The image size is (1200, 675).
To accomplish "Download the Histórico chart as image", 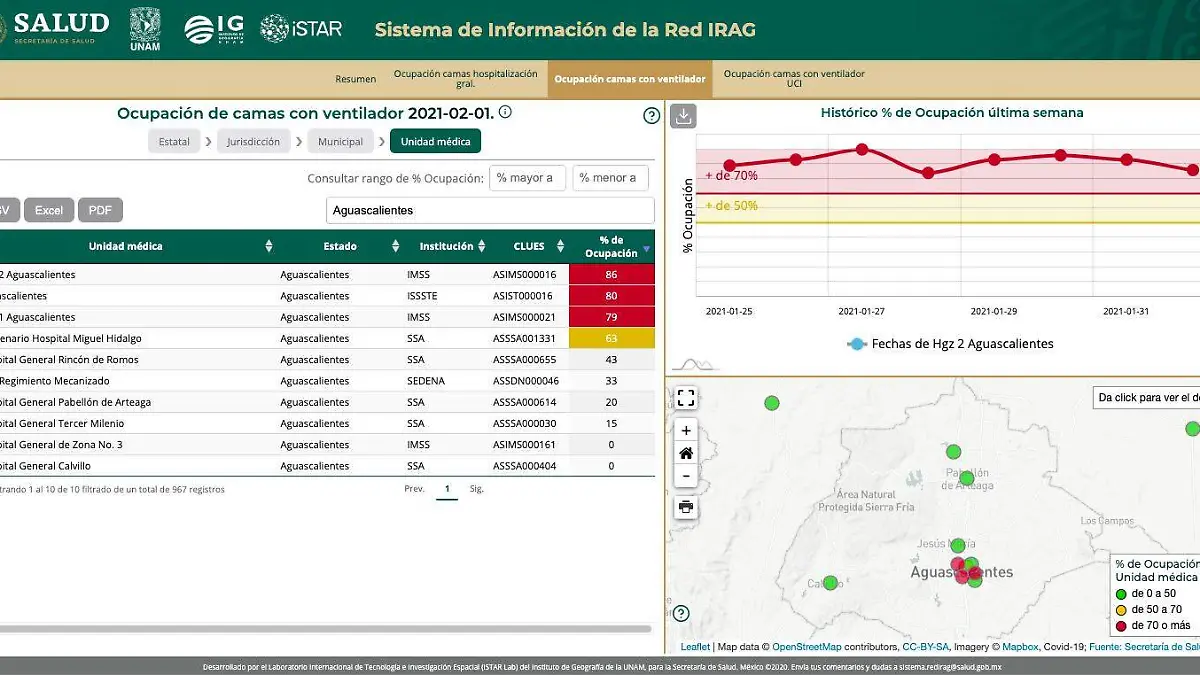I will point(683,115).
